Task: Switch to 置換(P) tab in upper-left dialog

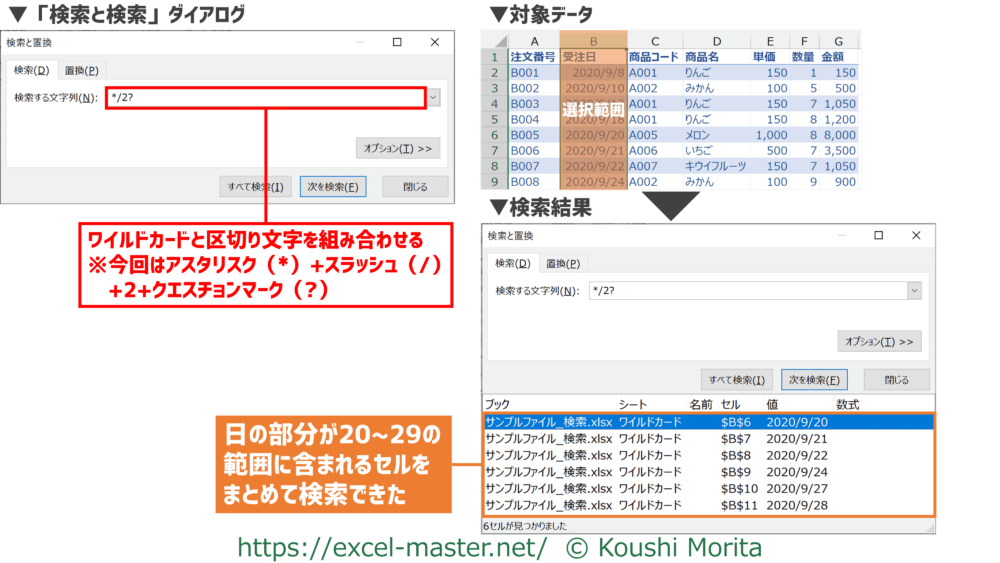Action: [81, 70]
